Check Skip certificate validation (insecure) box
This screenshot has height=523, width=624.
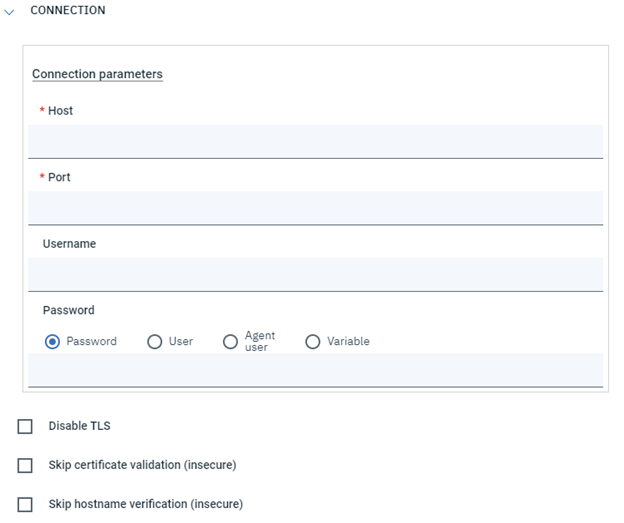point(26,466)
